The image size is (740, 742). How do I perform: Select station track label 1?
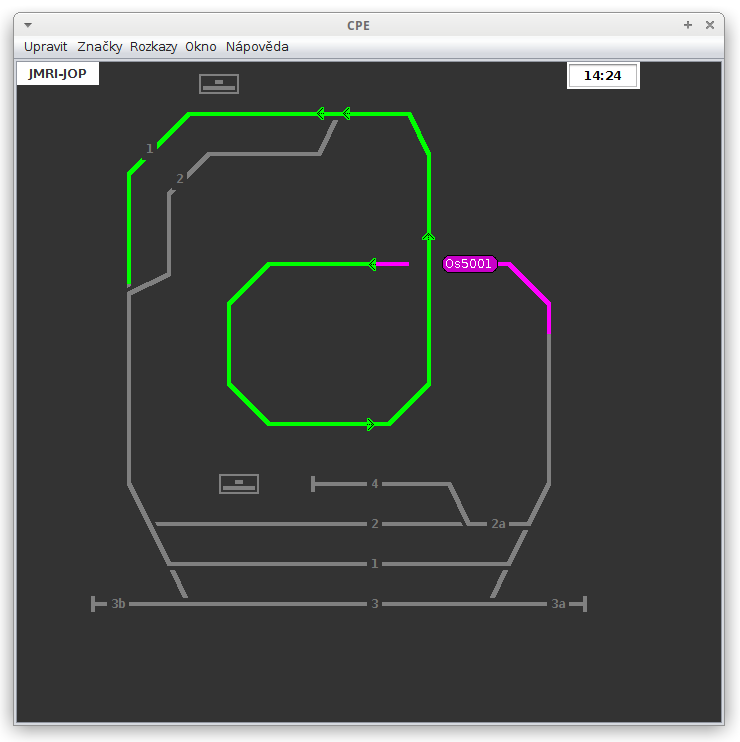[375, 564]
